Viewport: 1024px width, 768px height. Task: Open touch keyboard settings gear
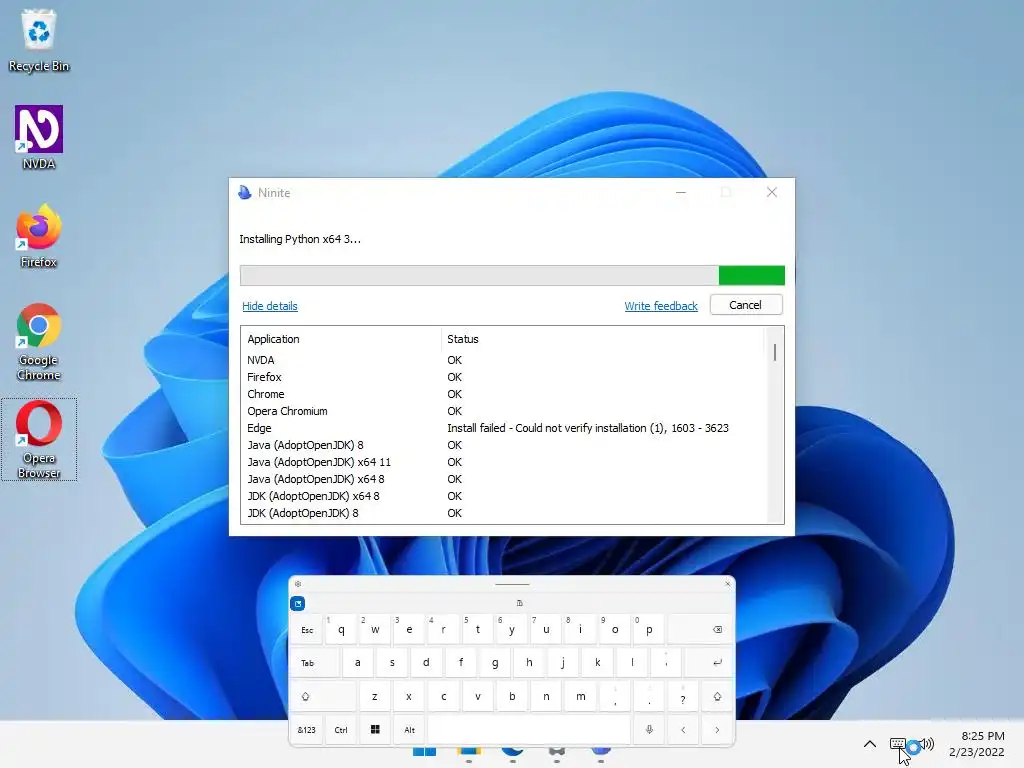click(298, 584)
